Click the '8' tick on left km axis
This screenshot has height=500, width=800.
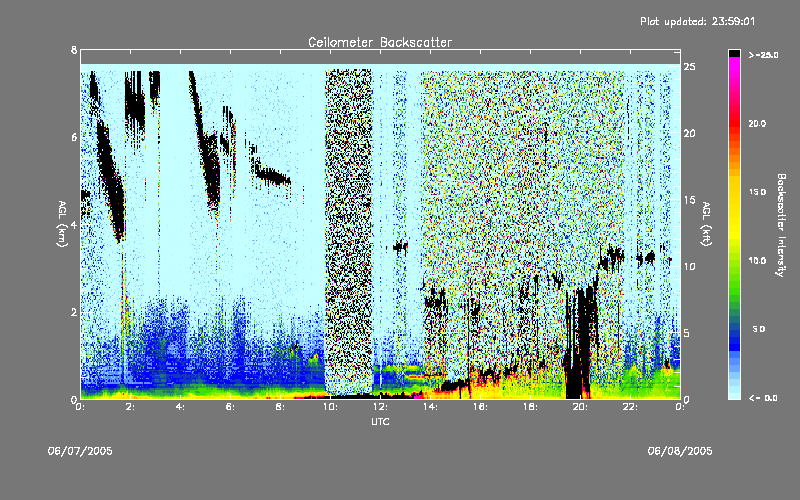pyautogui.click(x=74, y=50)
